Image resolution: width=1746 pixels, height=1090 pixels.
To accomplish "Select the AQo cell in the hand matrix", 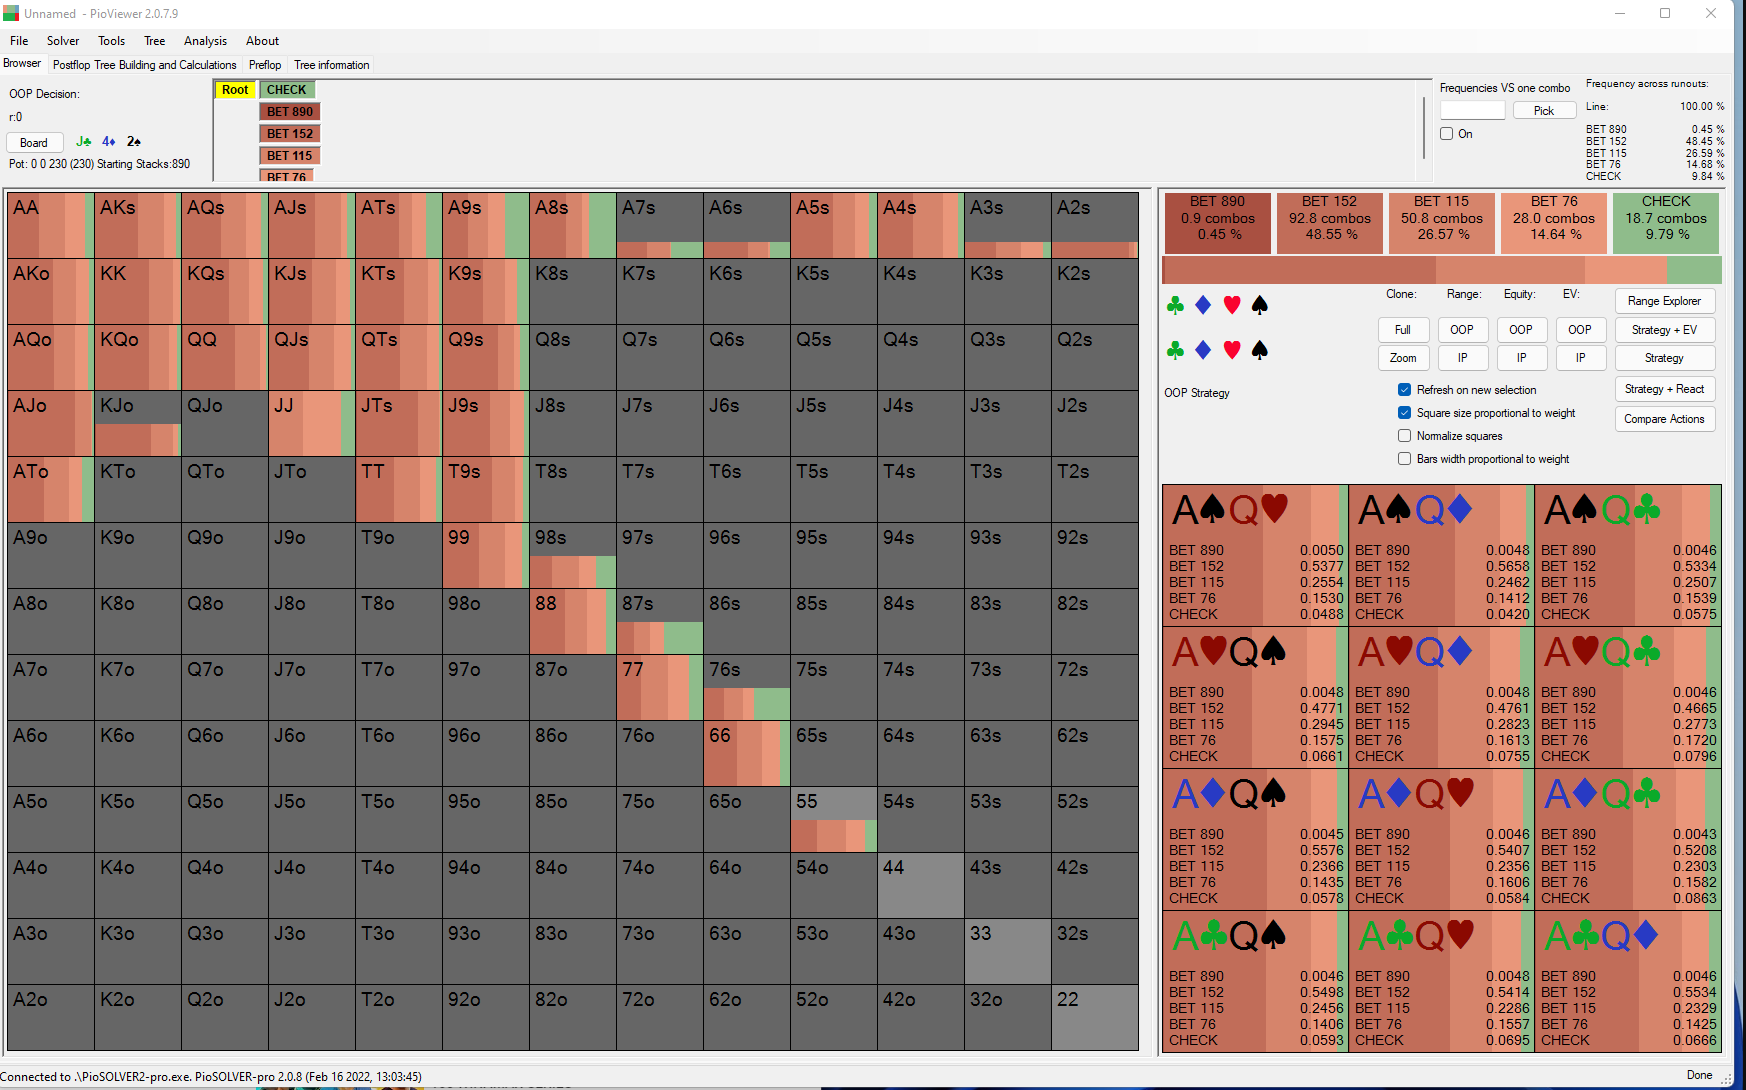I will tap(50, 358).
